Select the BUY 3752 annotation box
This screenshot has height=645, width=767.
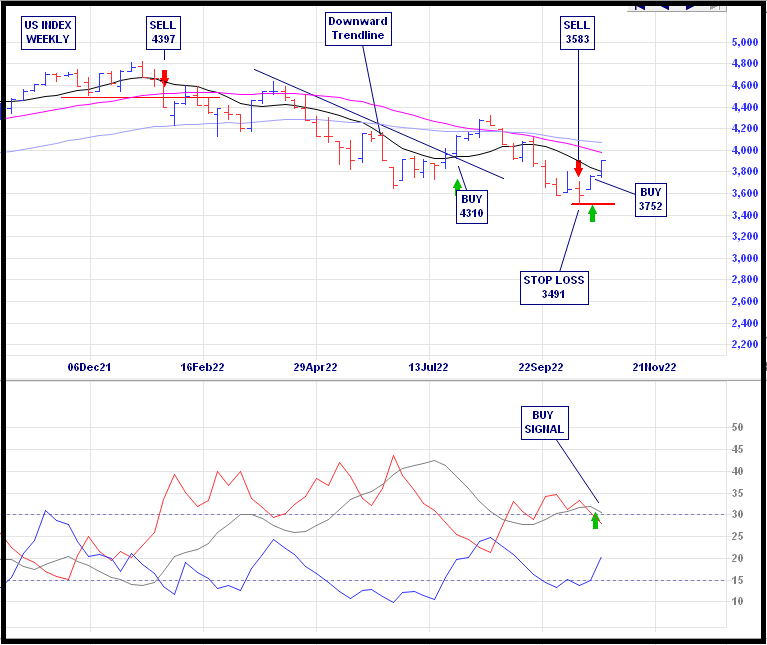pyautogui.click(x=651, y=200)
